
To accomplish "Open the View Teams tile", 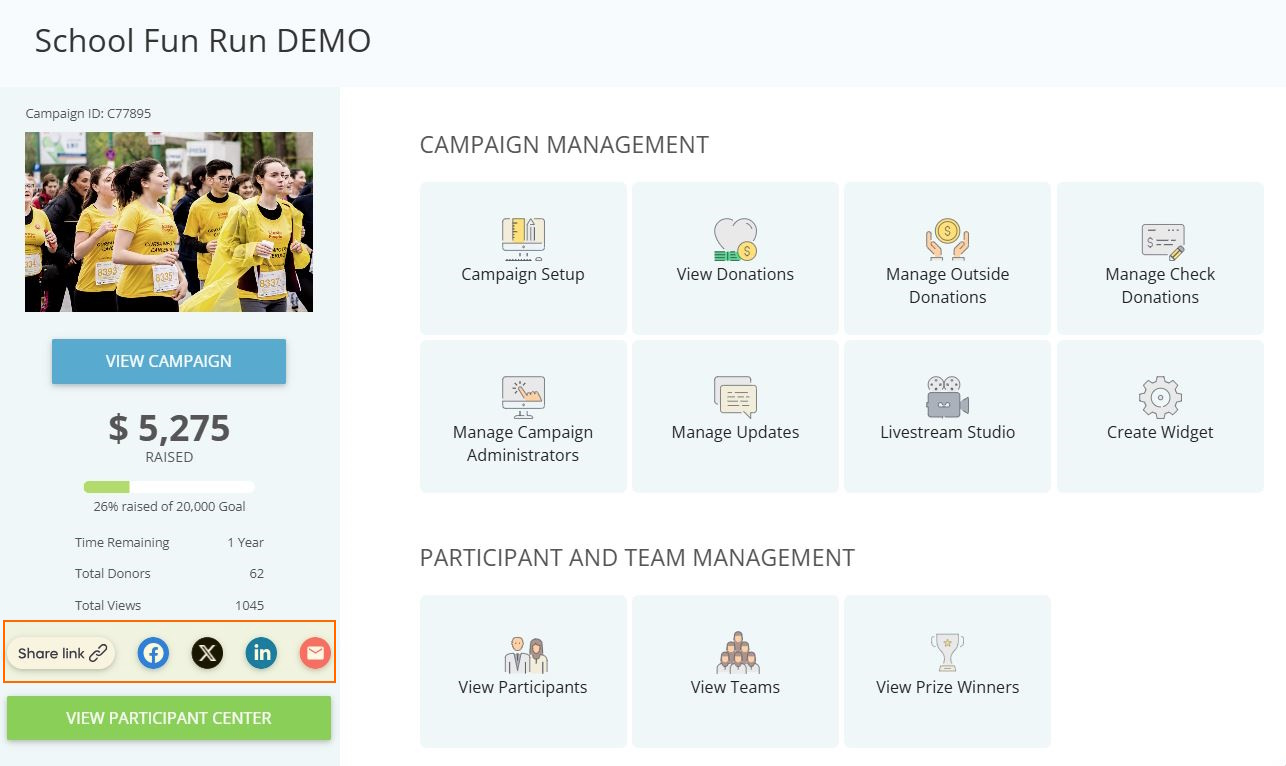I will click(735, 671).
